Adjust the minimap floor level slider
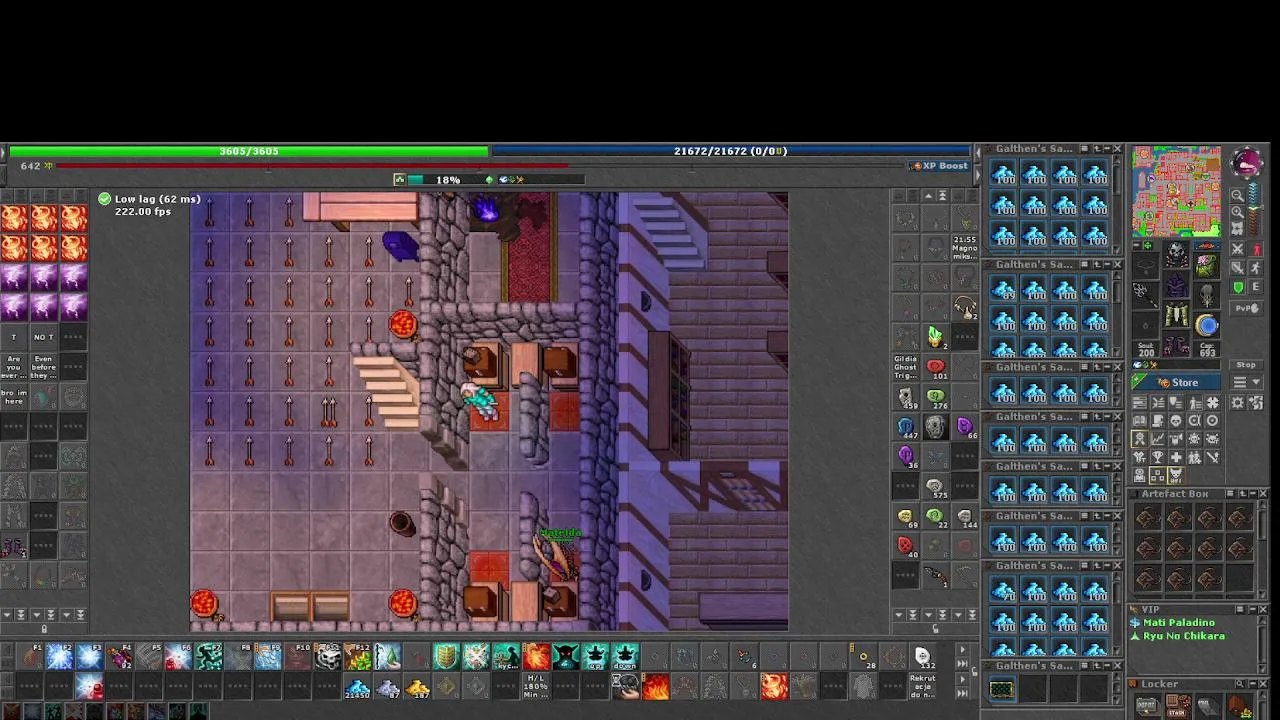1280x720 pixels. point(1255,208)
